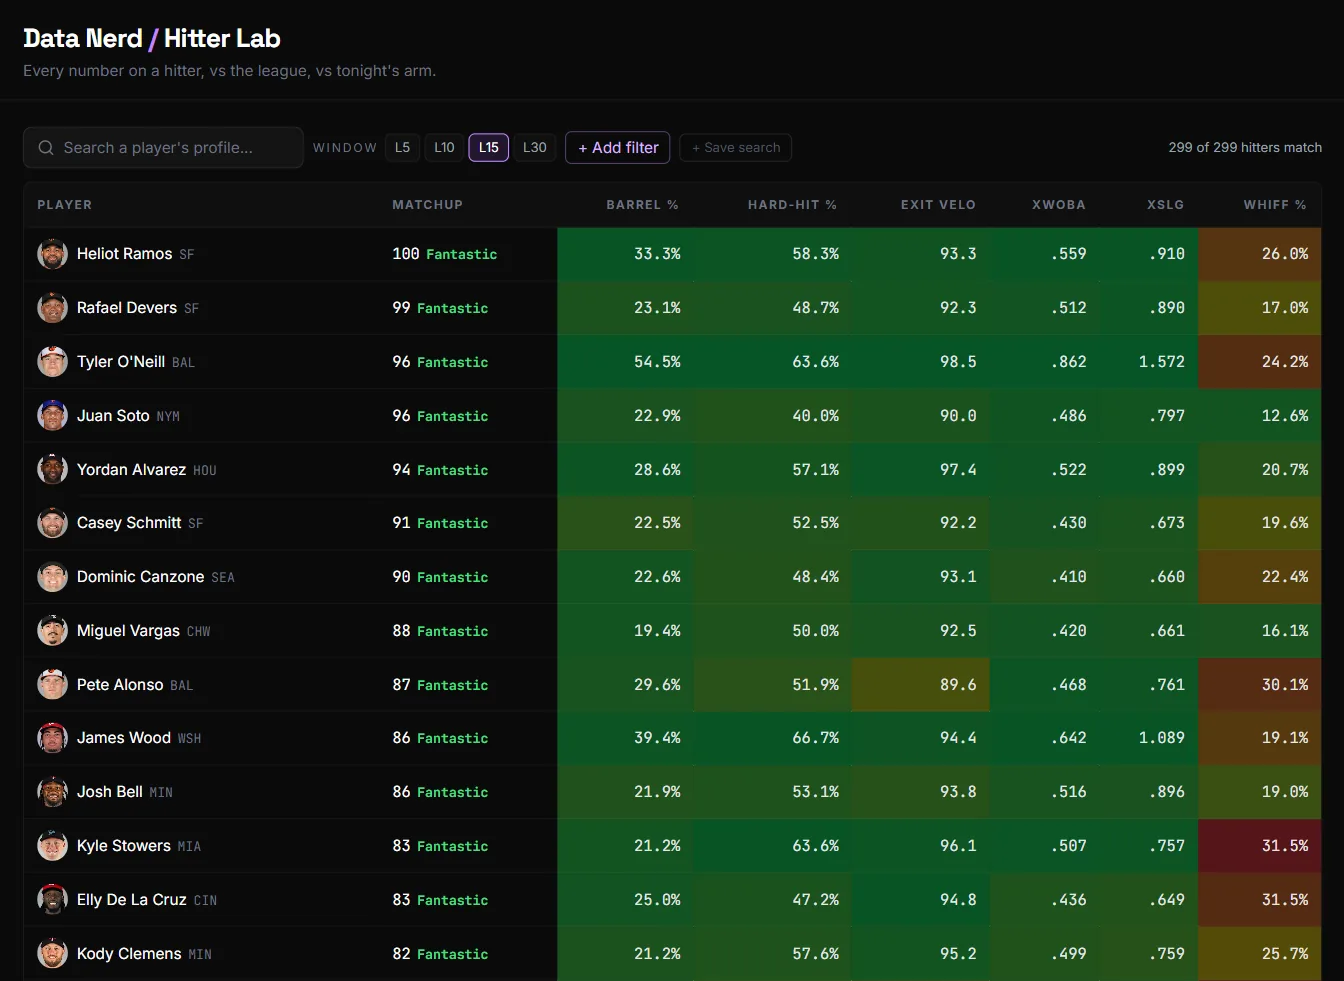
Task: Sort by xSLG column header
Action: [1165, 205]
